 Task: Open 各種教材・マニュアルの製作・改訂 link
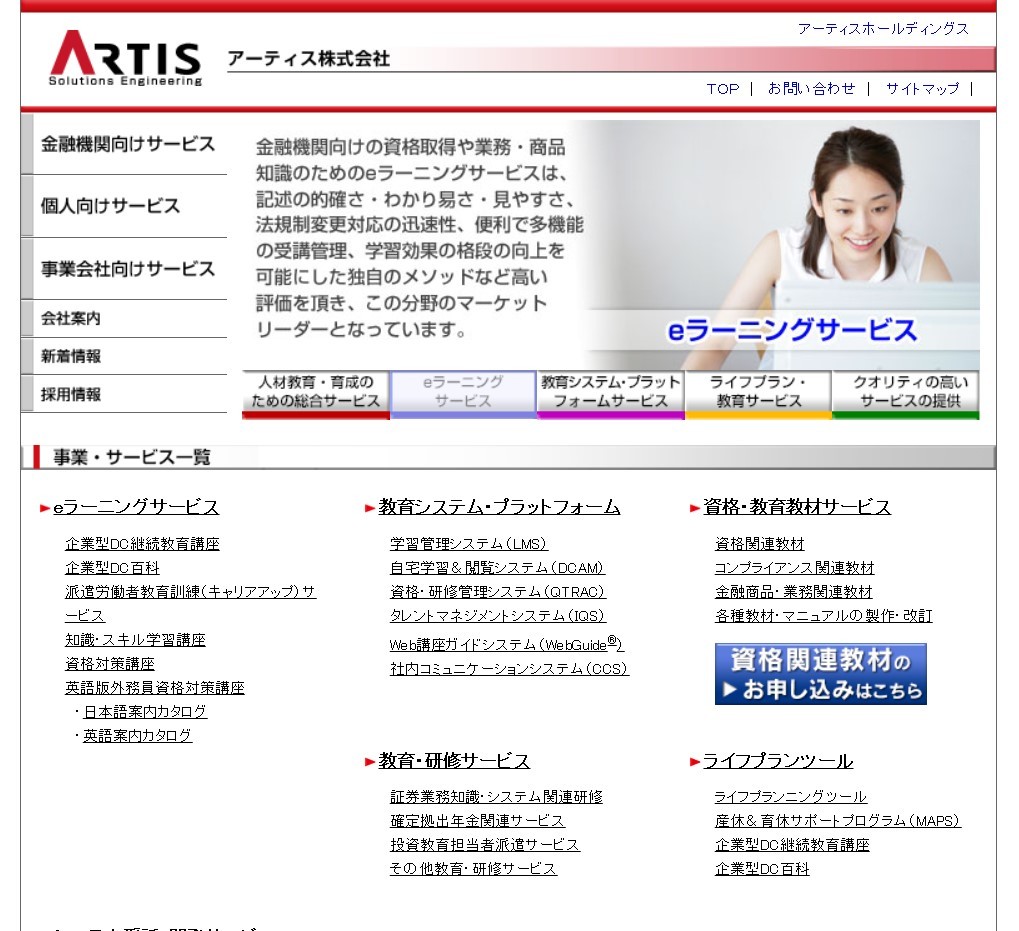tap(823, 616)
